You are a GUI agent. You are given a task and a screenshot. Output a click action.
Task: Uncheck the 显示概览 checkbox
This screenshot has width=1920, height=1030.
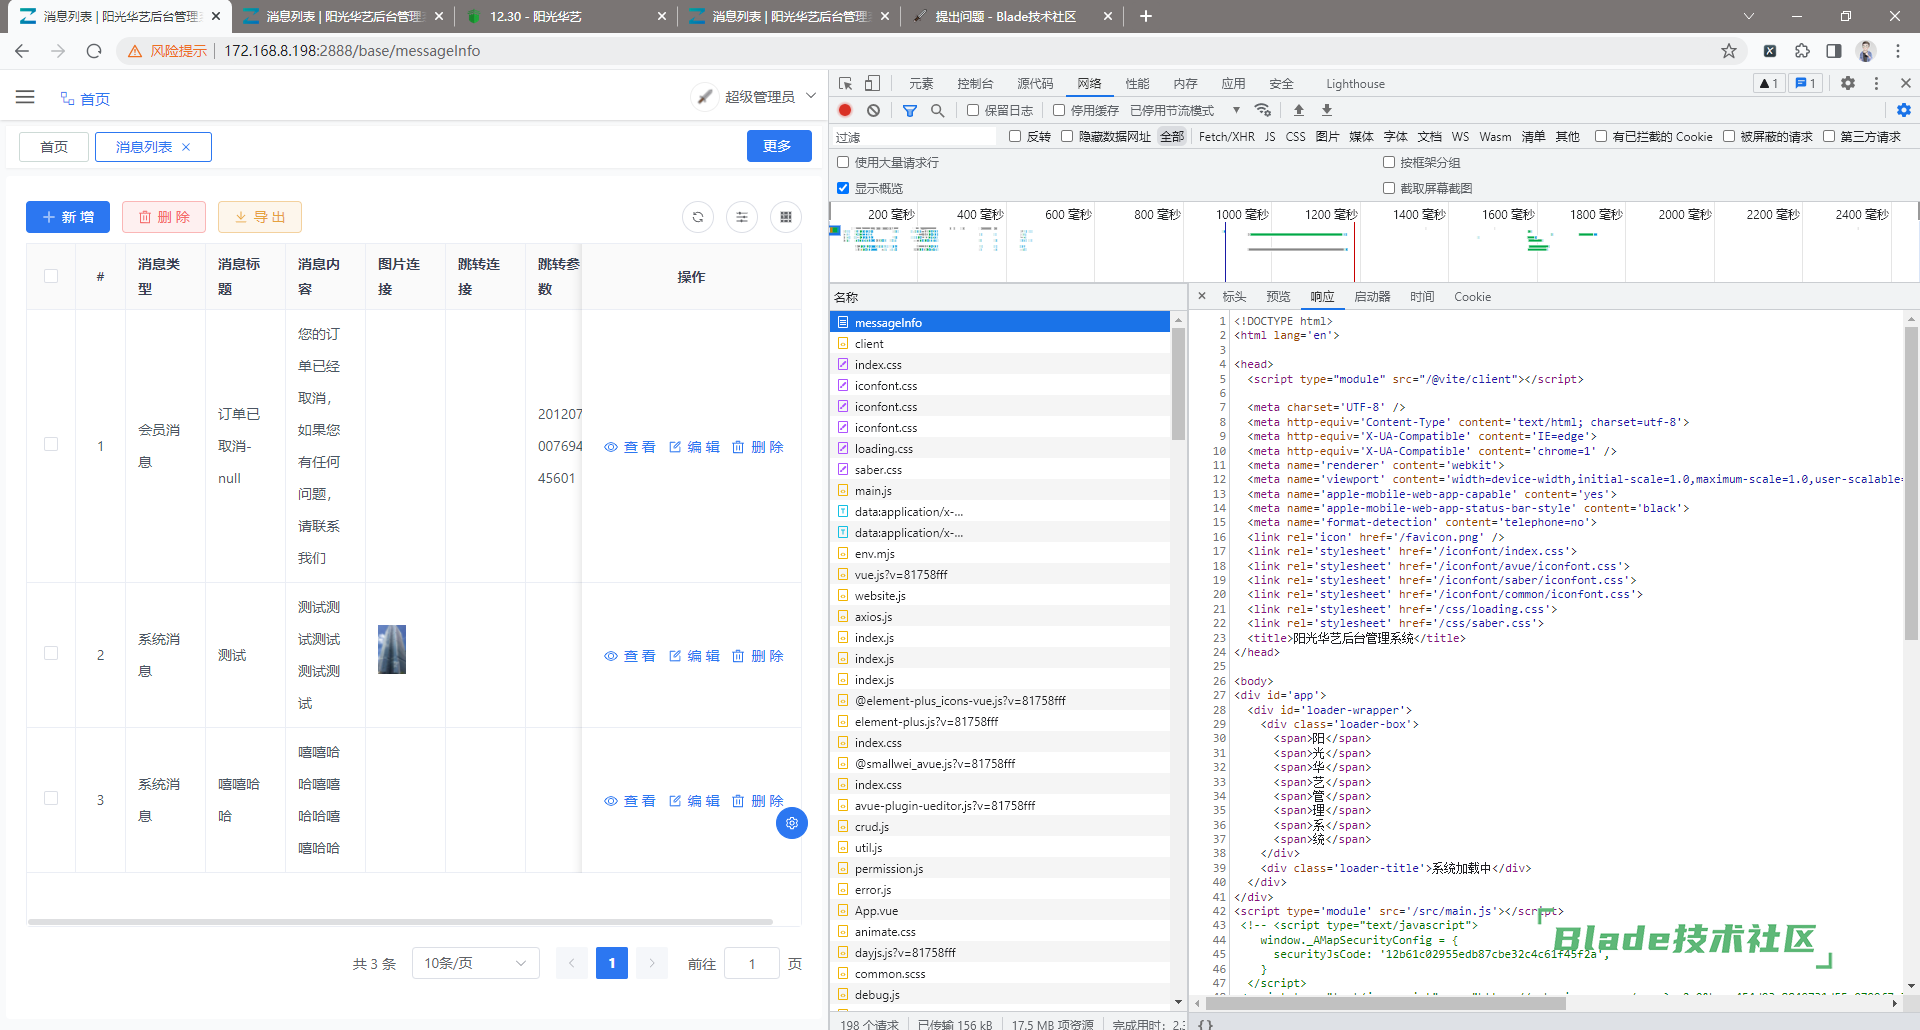click(x=843, y=188)
